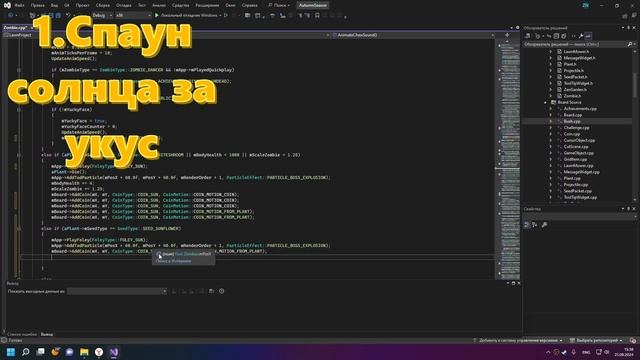This screenshot has width=640, height=360.
Task: Click the Undo arrow in the toolbar
Action: pos(69,16)
